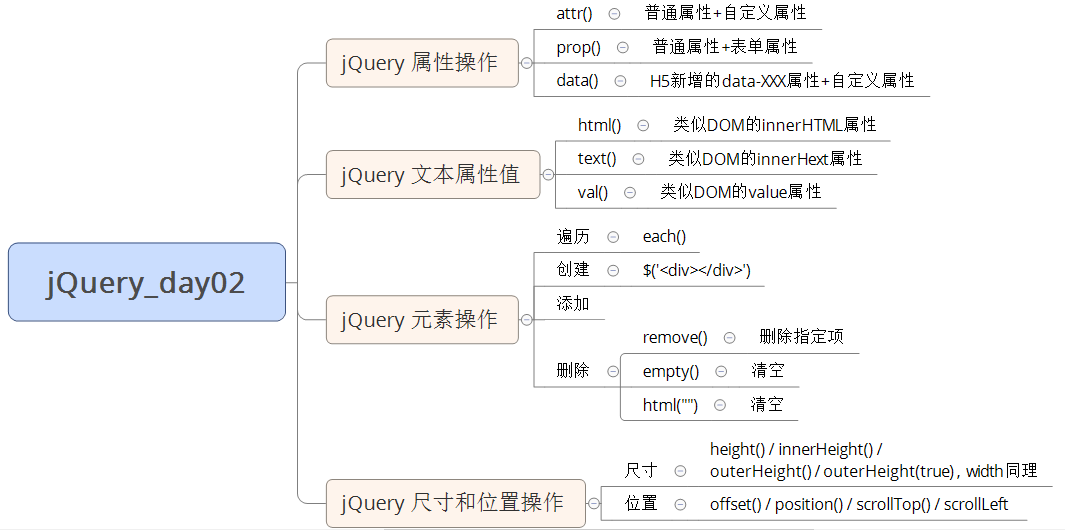Select the jQuery_day02 central topic
The image size is (1065, 530).
pyautogui.click(x=147, y=283)
